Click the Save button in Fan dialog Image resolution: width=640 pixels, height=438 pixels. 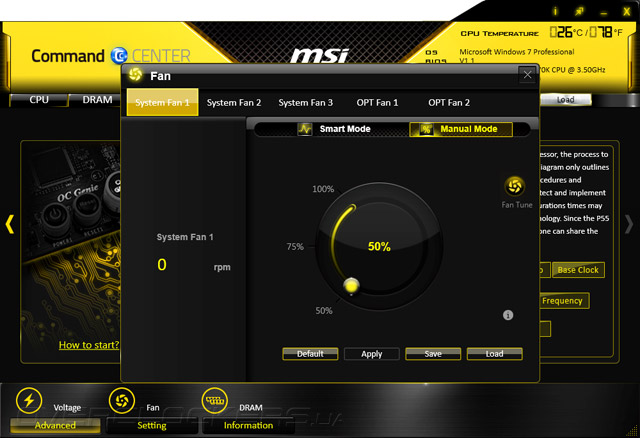[433, 354]
